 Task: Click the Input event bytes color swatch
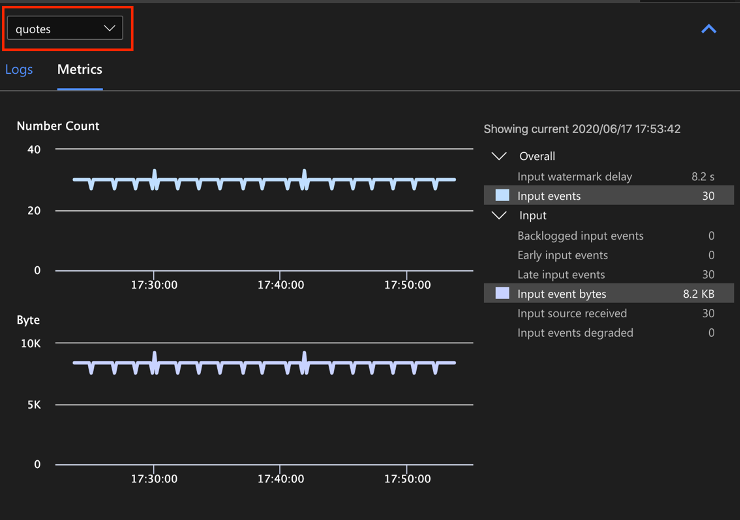tap(502, 294)
